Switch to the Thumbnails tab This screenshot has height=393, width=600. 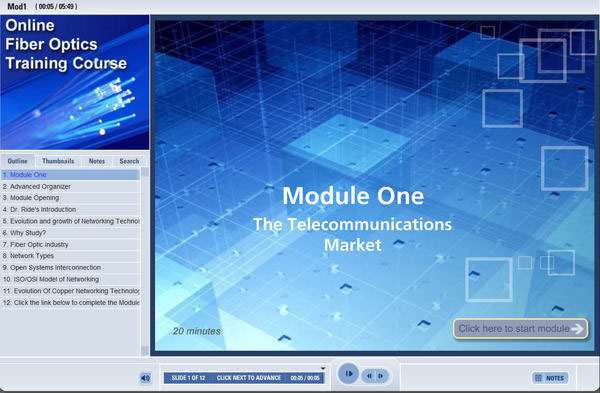[x=58, y=161]
